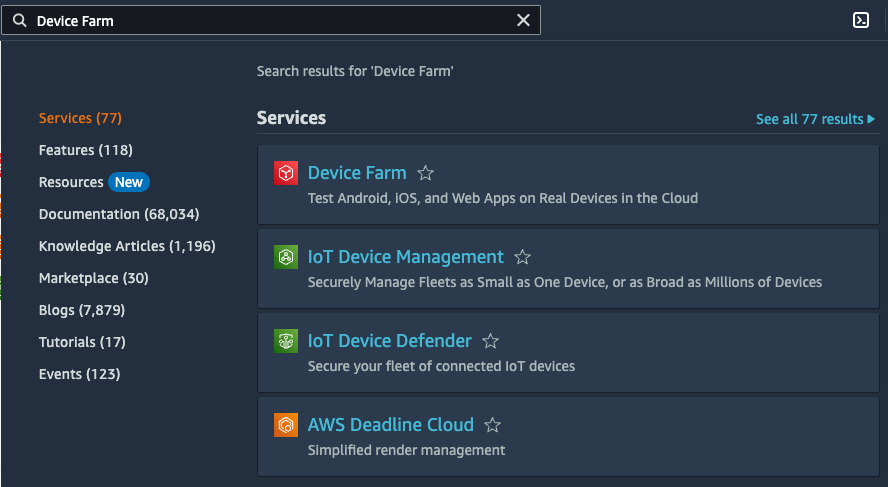View Resources category marked New

71,182
